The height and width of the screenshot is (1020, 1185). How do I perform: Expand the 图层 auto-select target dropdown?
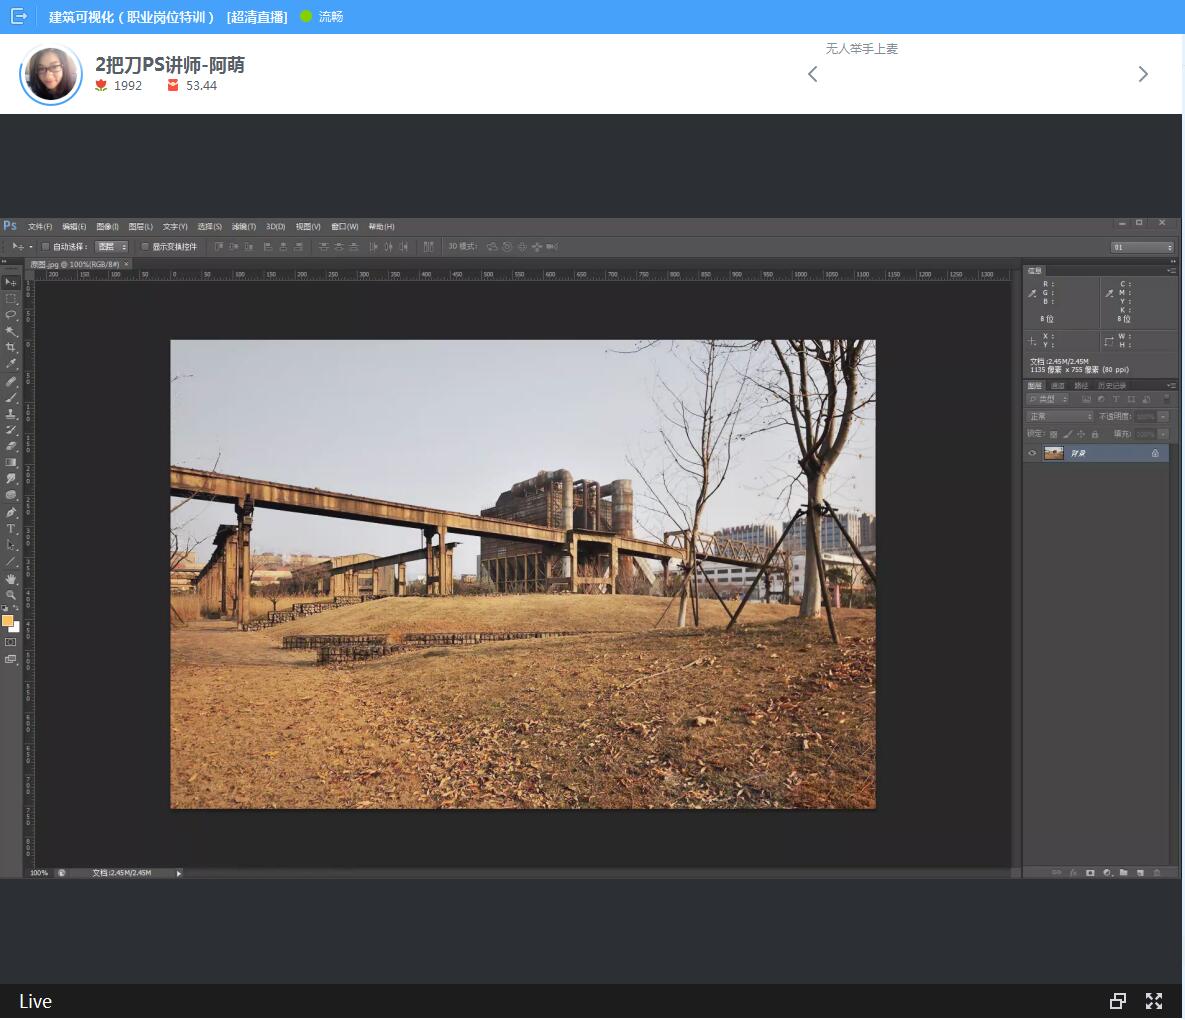pos(112,247)
